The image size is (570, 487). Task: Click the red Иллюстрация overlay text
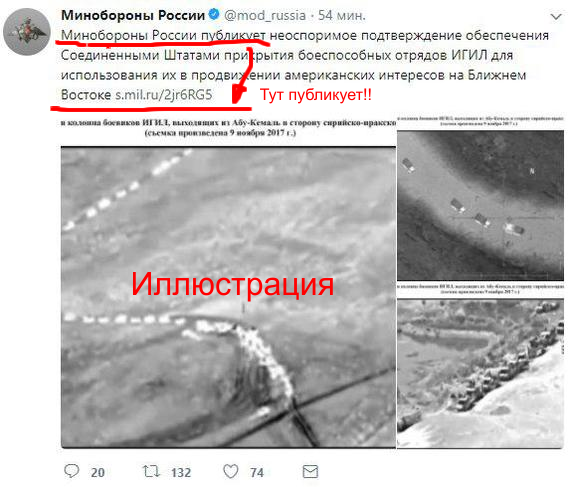(232, 285)
